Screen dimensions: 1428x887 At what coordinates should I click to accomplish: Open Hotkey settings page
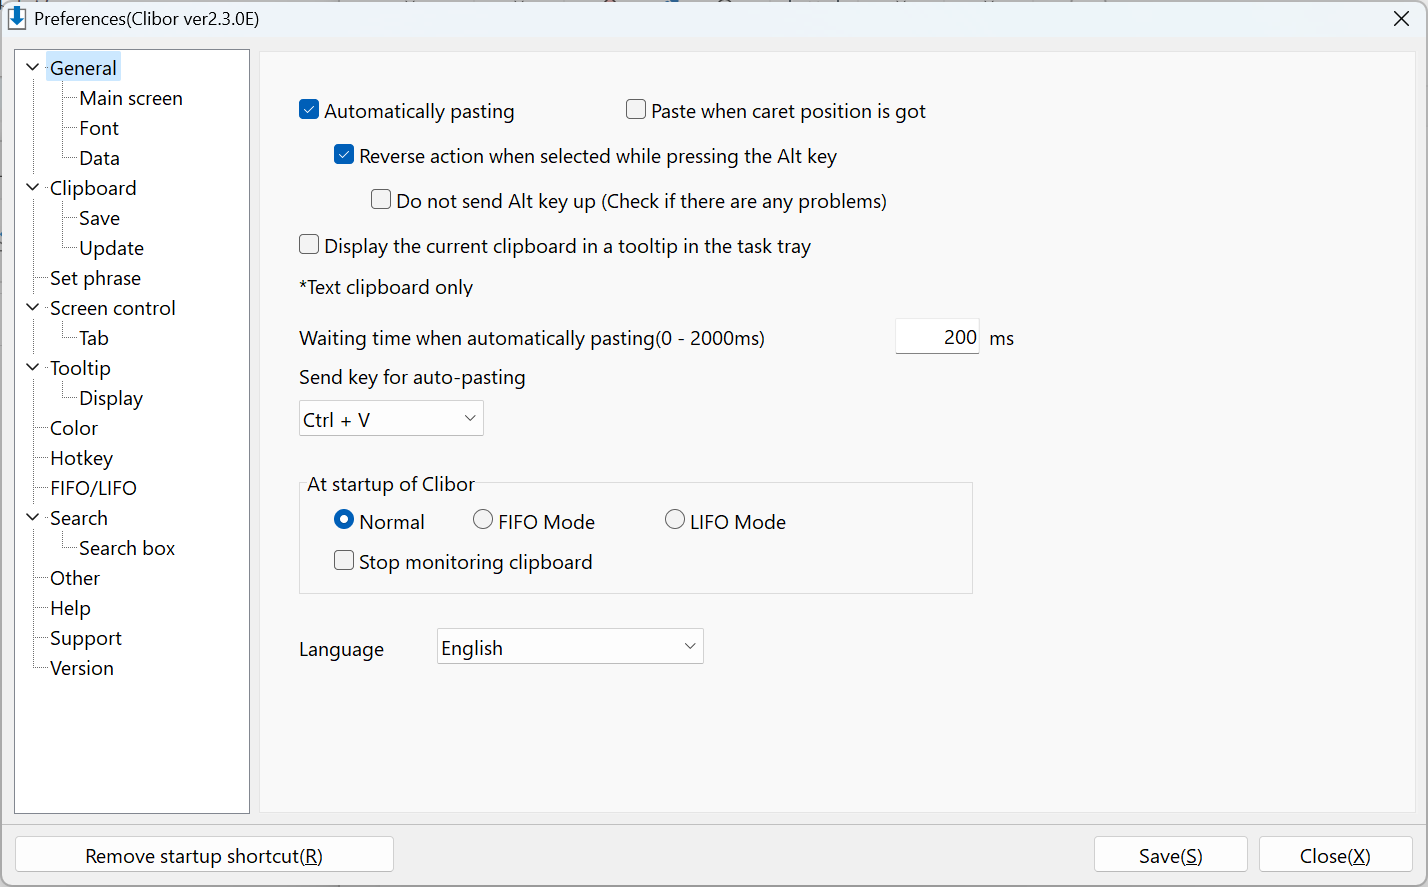[x=82, y=458]
